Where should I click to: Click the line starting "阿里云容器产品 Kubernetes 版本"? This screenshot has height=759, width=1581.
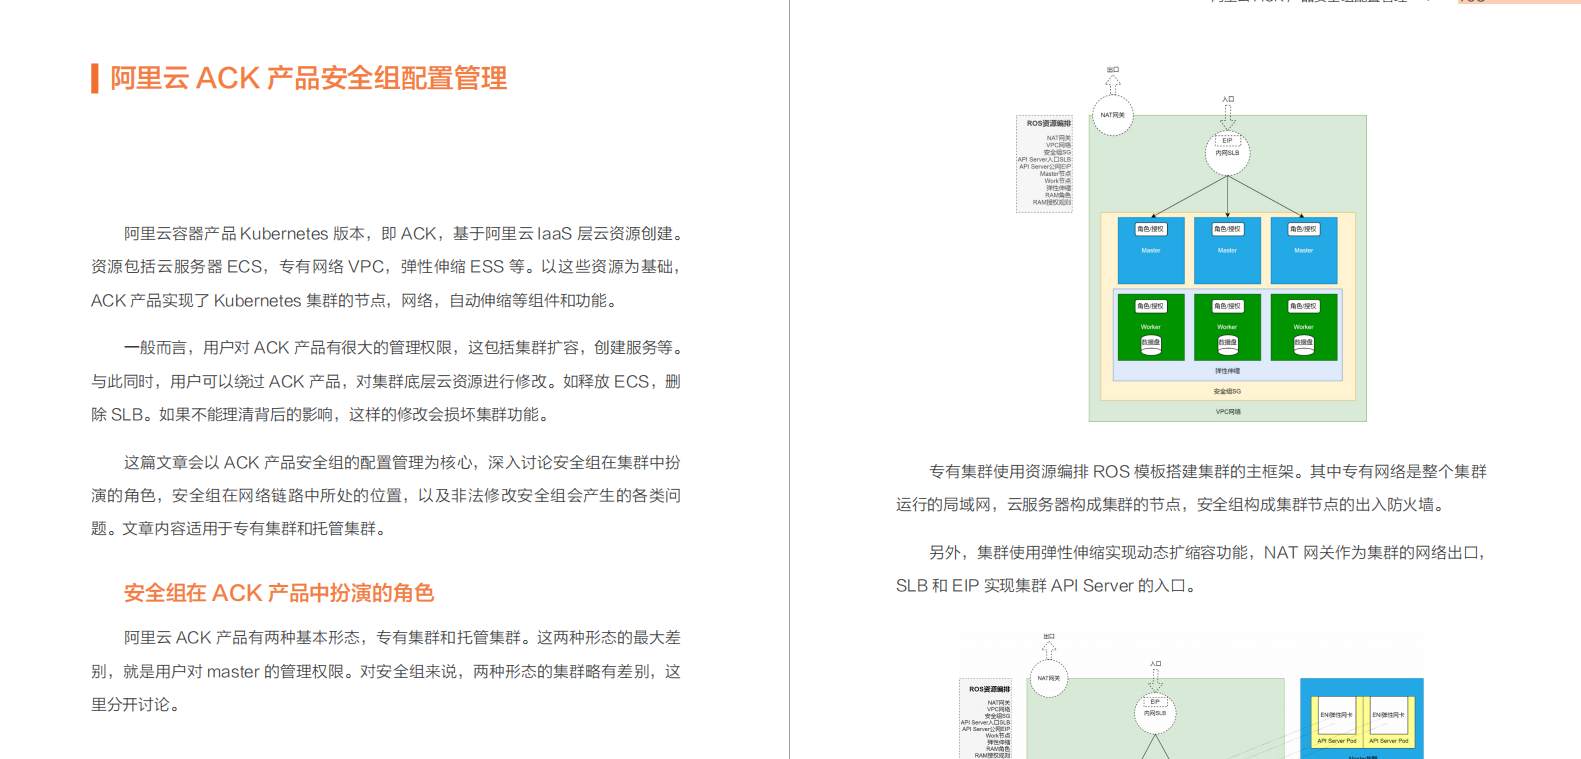[402, 234]
